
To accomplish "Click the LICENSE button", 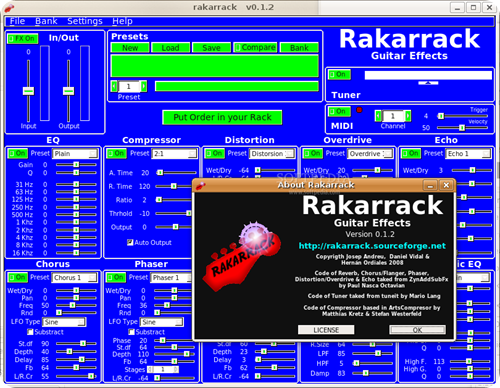I will click(326, 330).
